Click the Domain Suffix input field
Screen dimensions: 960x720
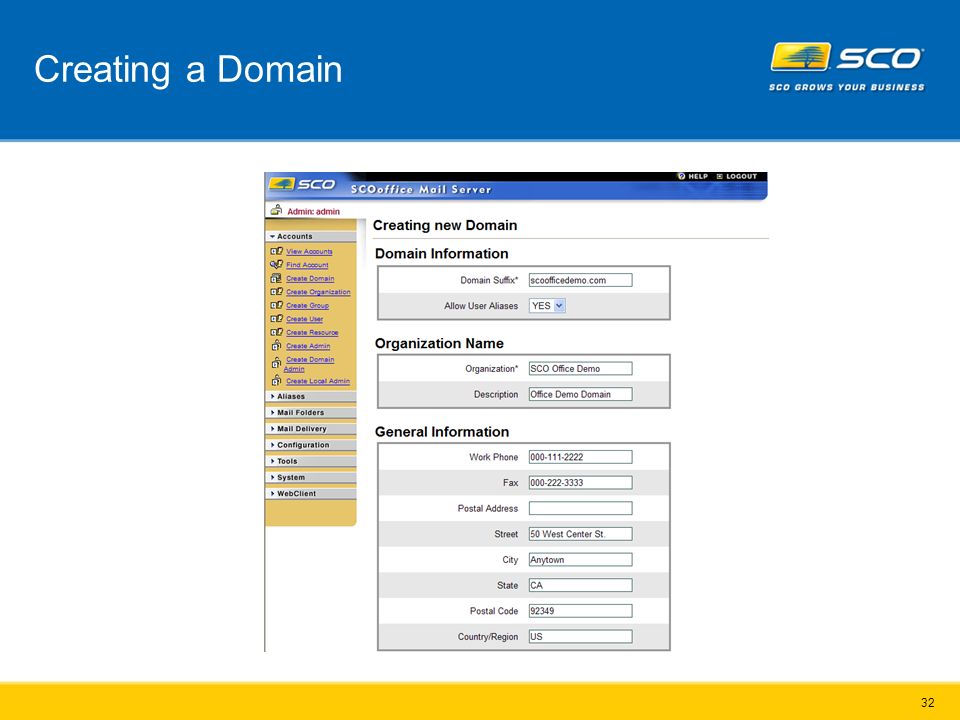580,280
